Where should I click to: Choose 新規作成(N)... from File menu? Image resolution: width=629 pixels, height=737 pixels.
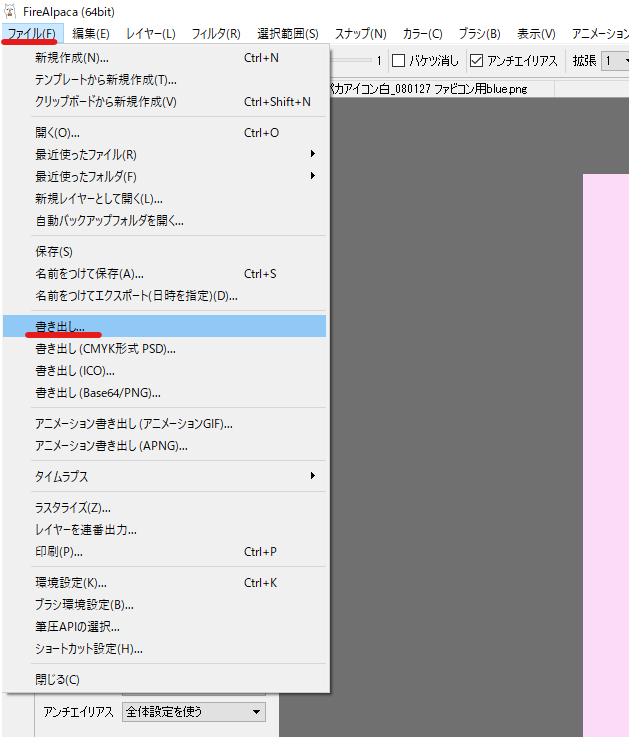[x=164, y=58]
